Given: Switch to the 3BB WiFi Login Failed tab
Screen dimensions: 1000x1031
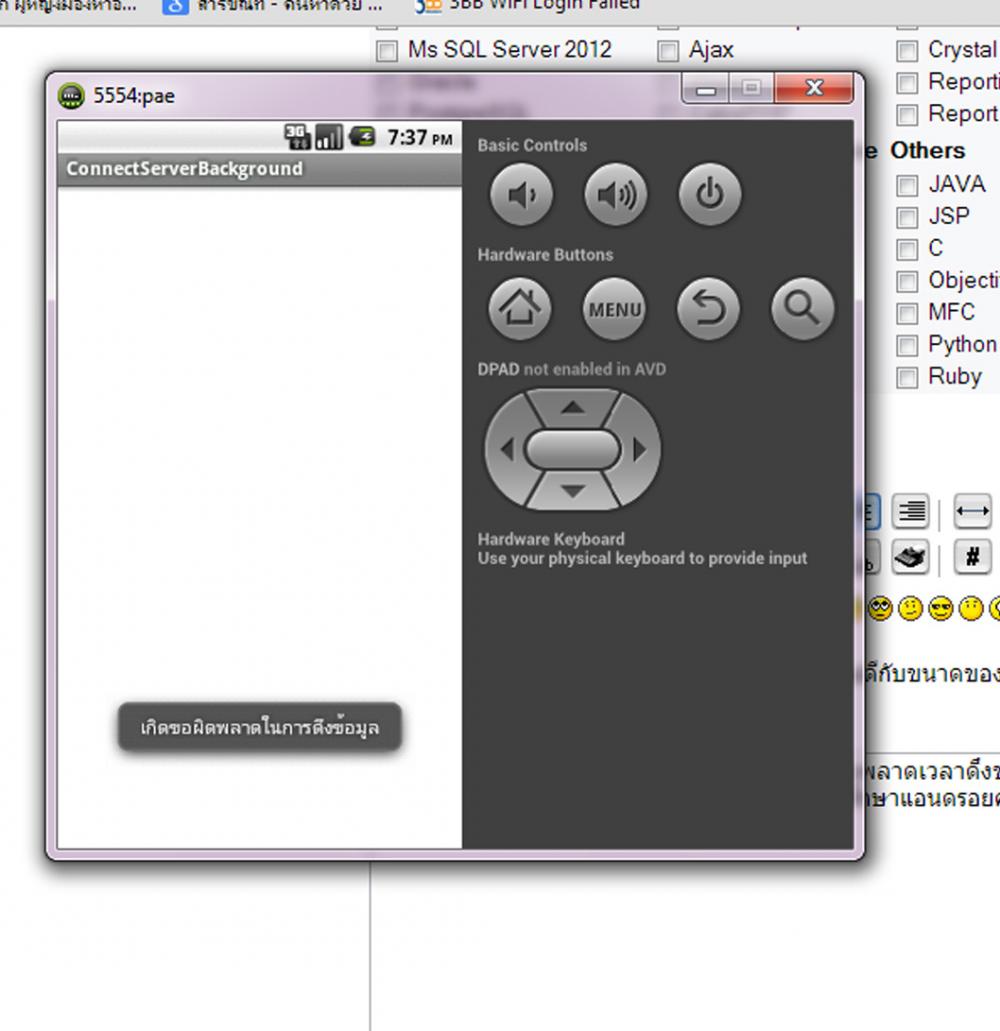Looking at the screenshot, I should coord(529,5).
